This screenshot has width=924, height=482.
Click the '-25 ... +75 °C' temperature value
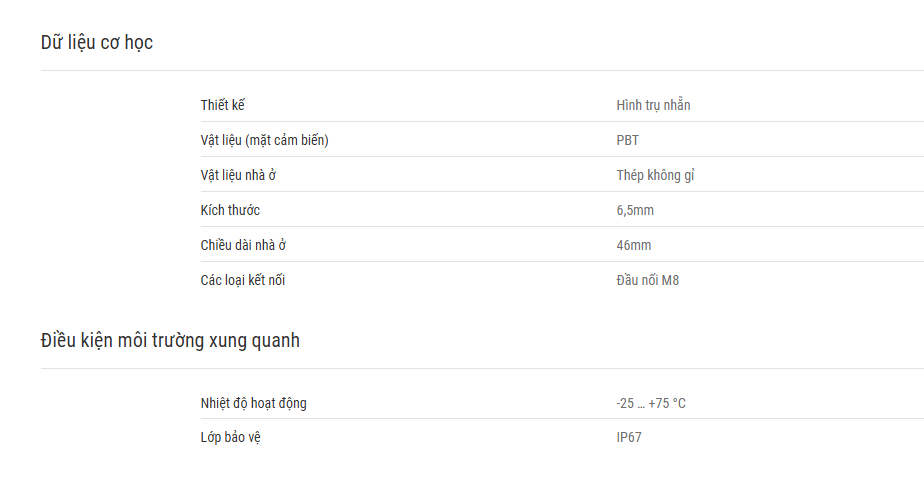651,403
